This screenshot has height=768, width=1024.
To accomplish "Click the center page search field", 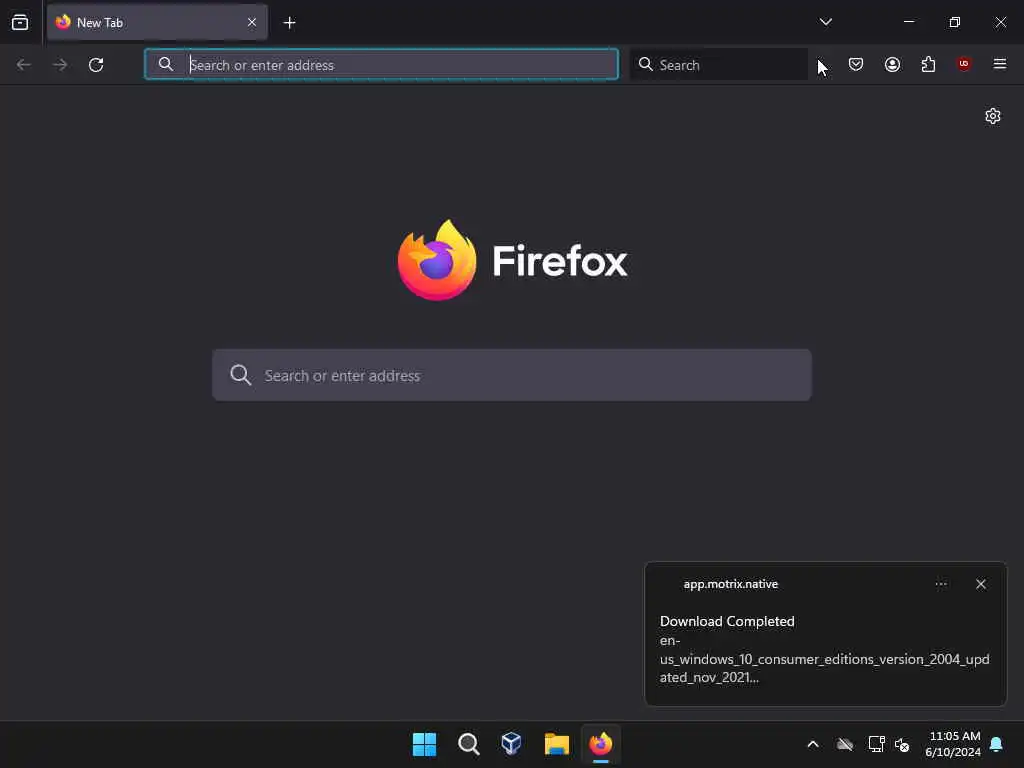I will 512,375.
